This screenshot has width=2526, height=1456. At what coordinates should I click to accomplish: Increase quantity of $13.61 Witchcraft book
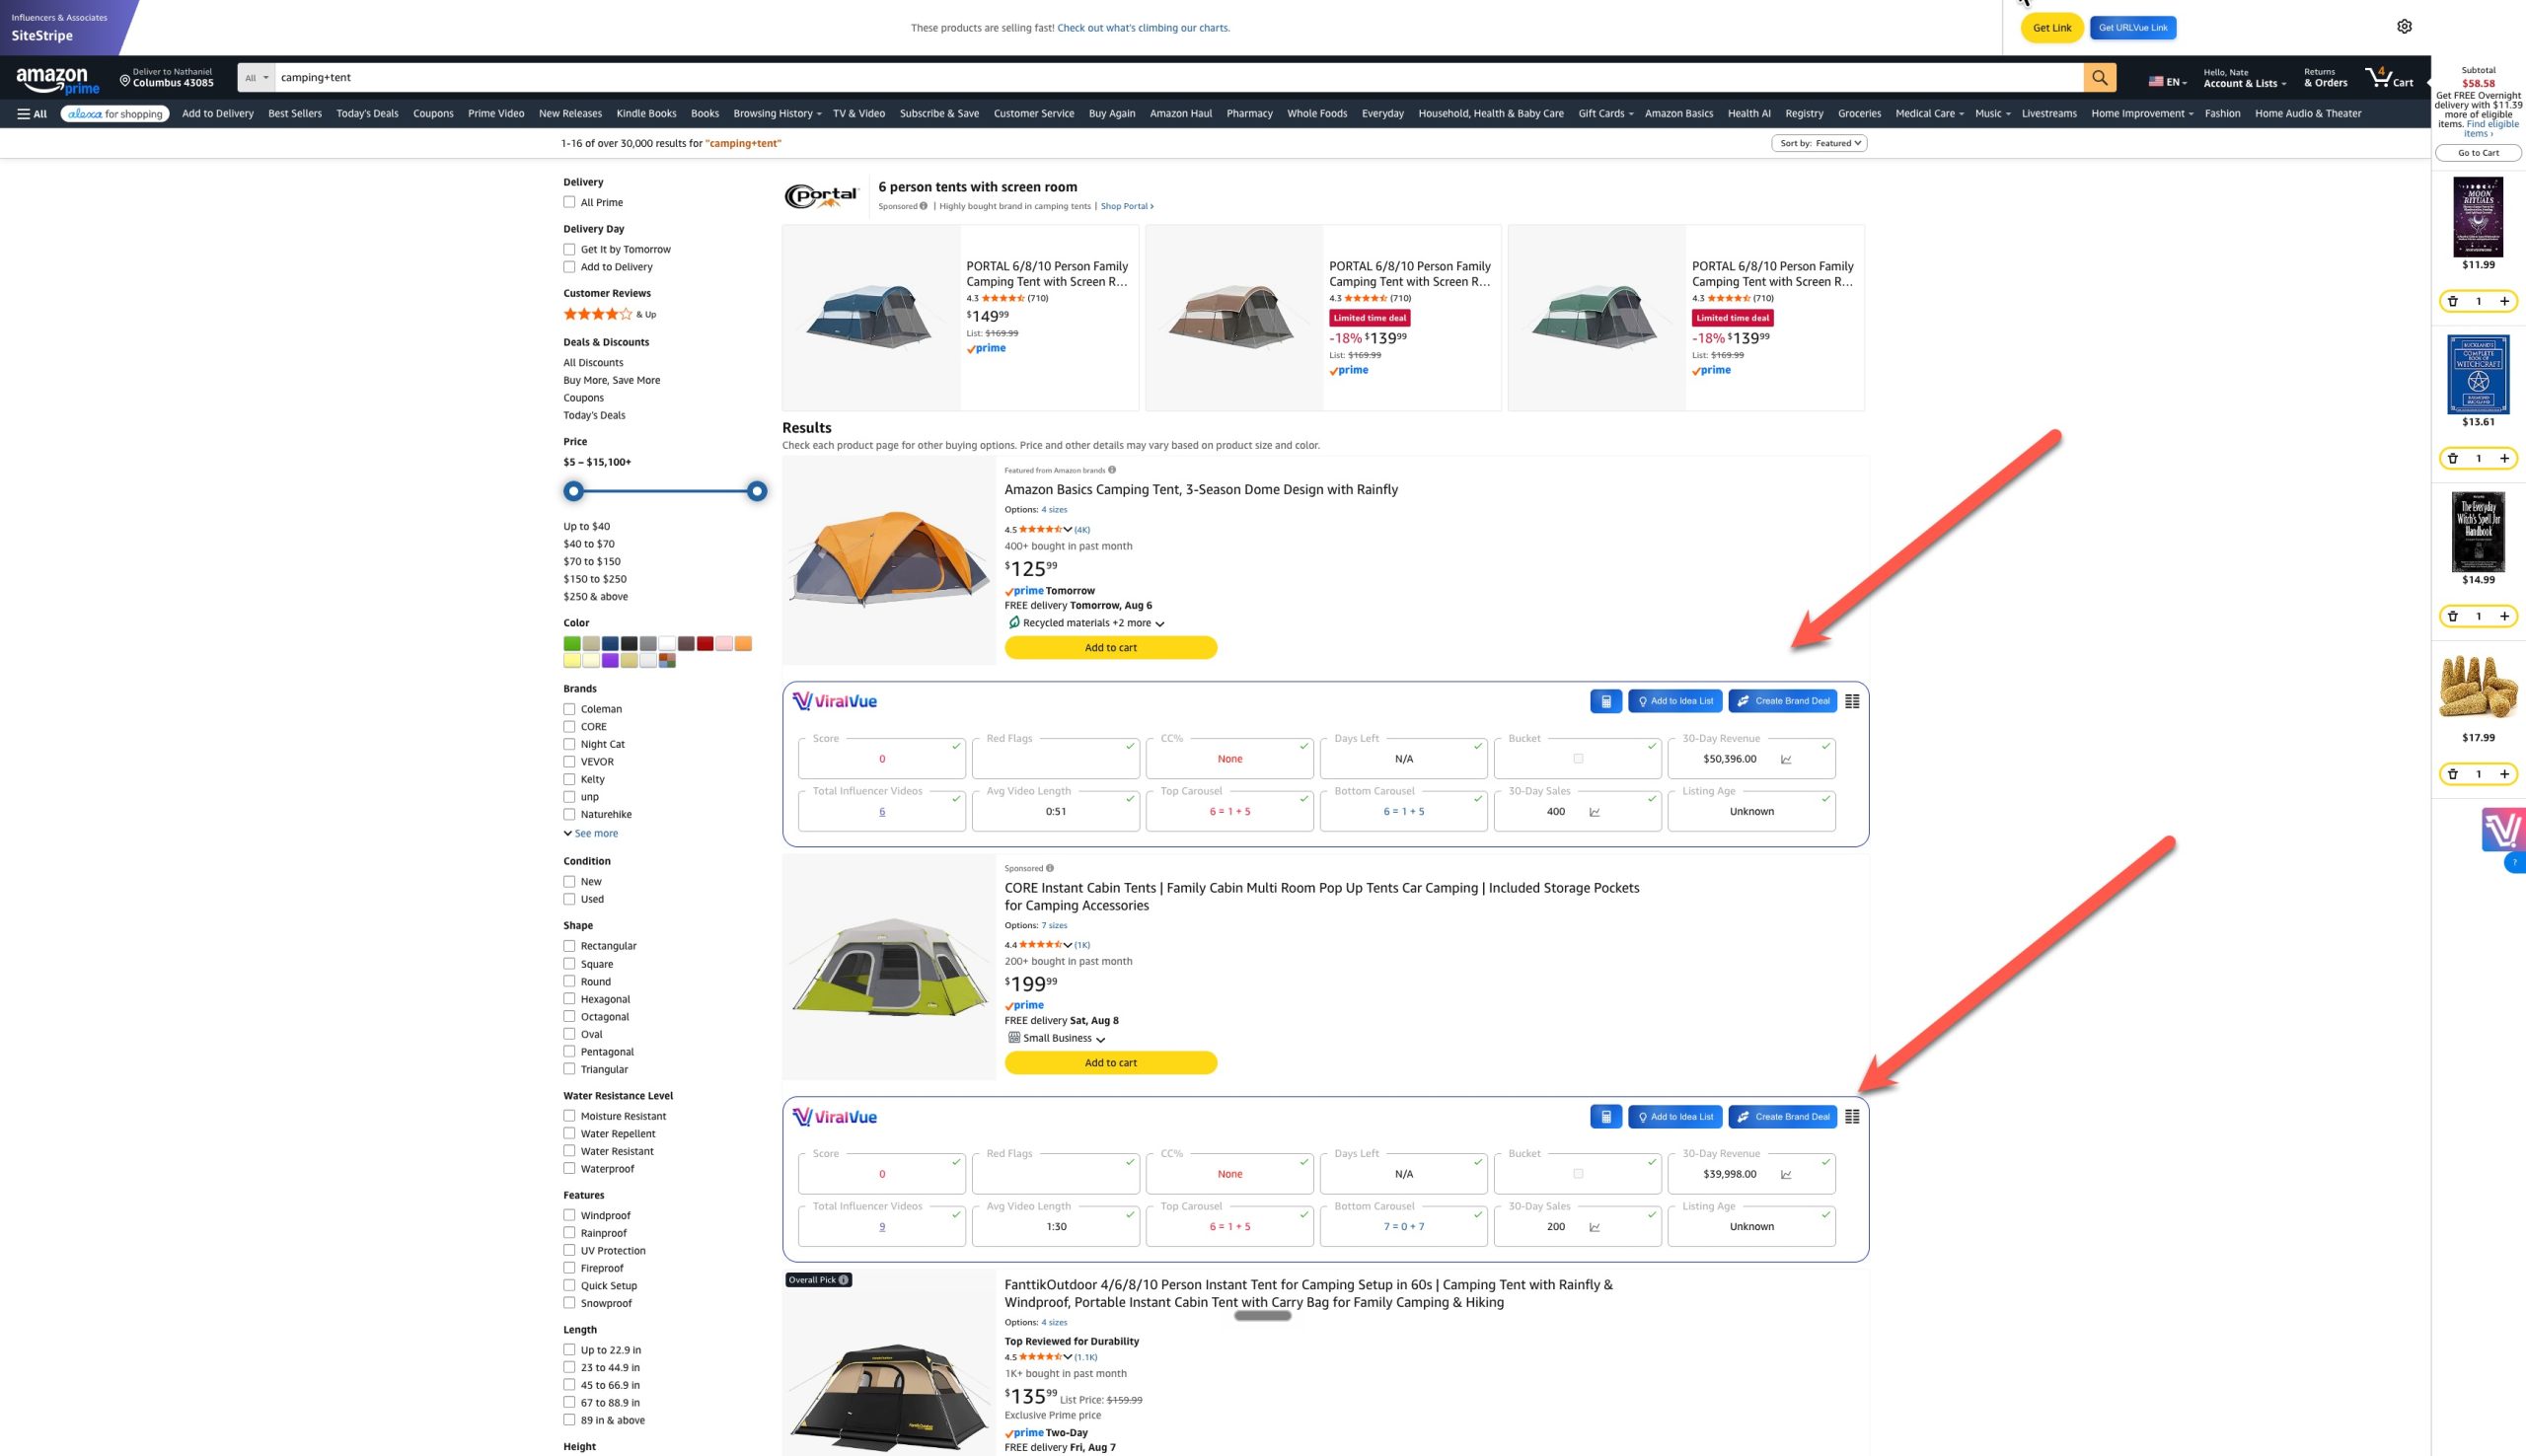click(x=2504, y=458)
